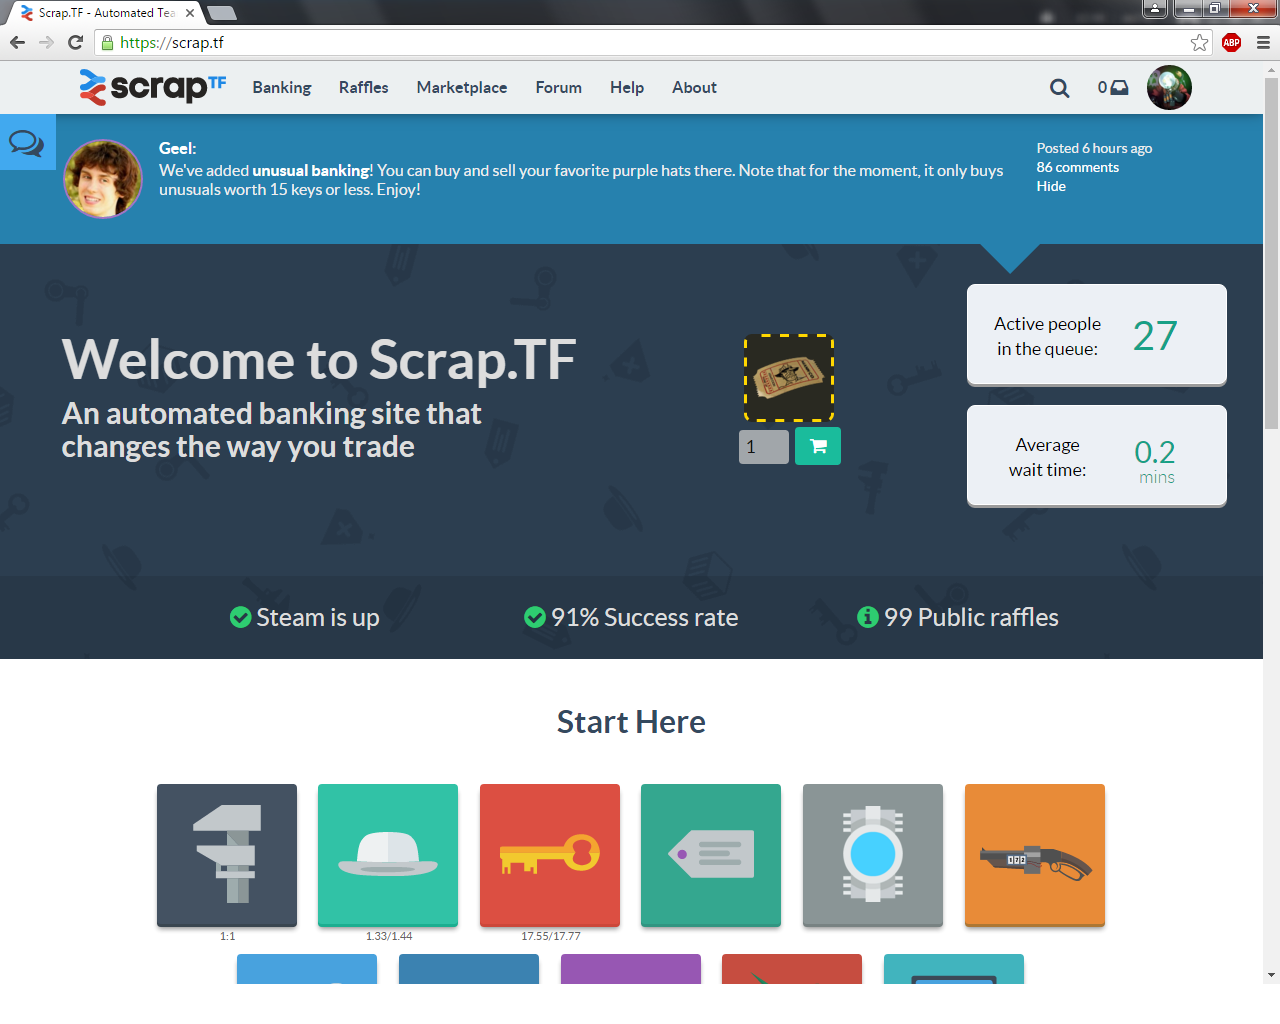Go back with browser back arrow
This screenshot has height=1024, width=1280.
click(x=17, y=42)
